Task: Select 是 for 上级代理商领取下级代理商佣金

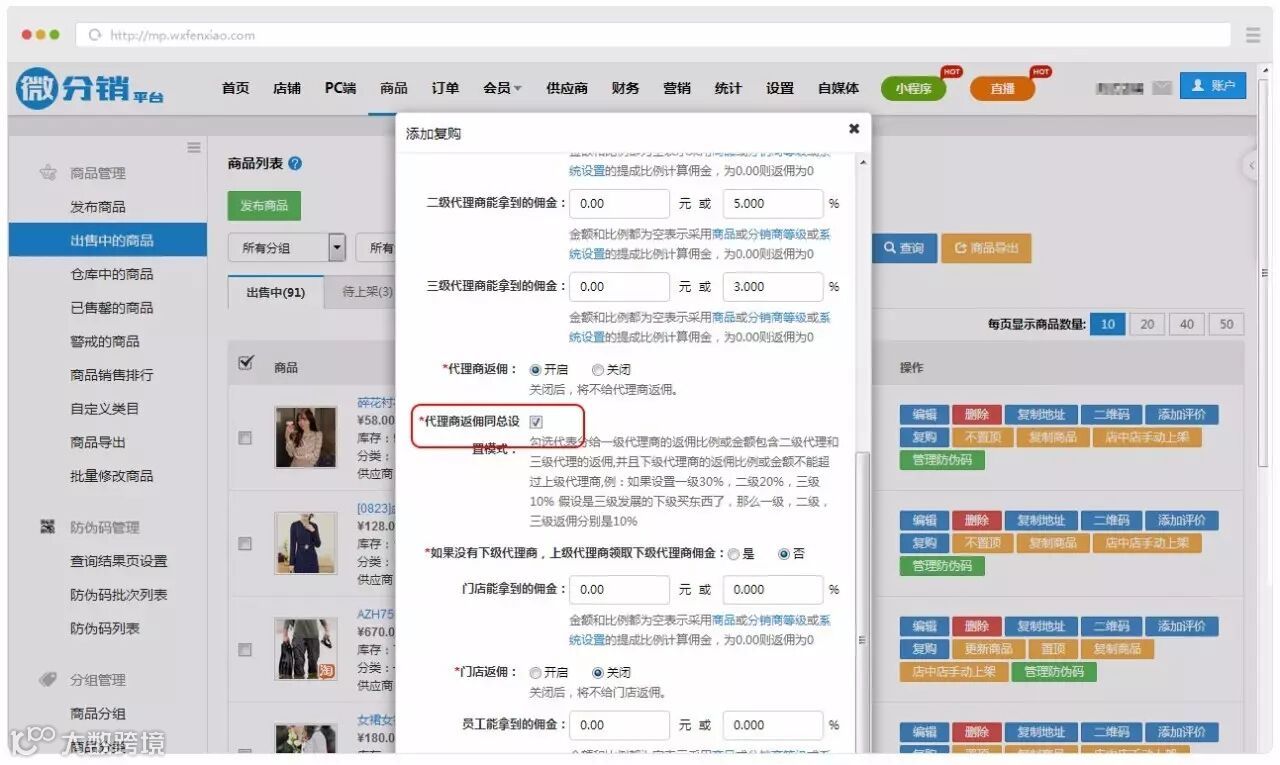Action: point(734,554)
